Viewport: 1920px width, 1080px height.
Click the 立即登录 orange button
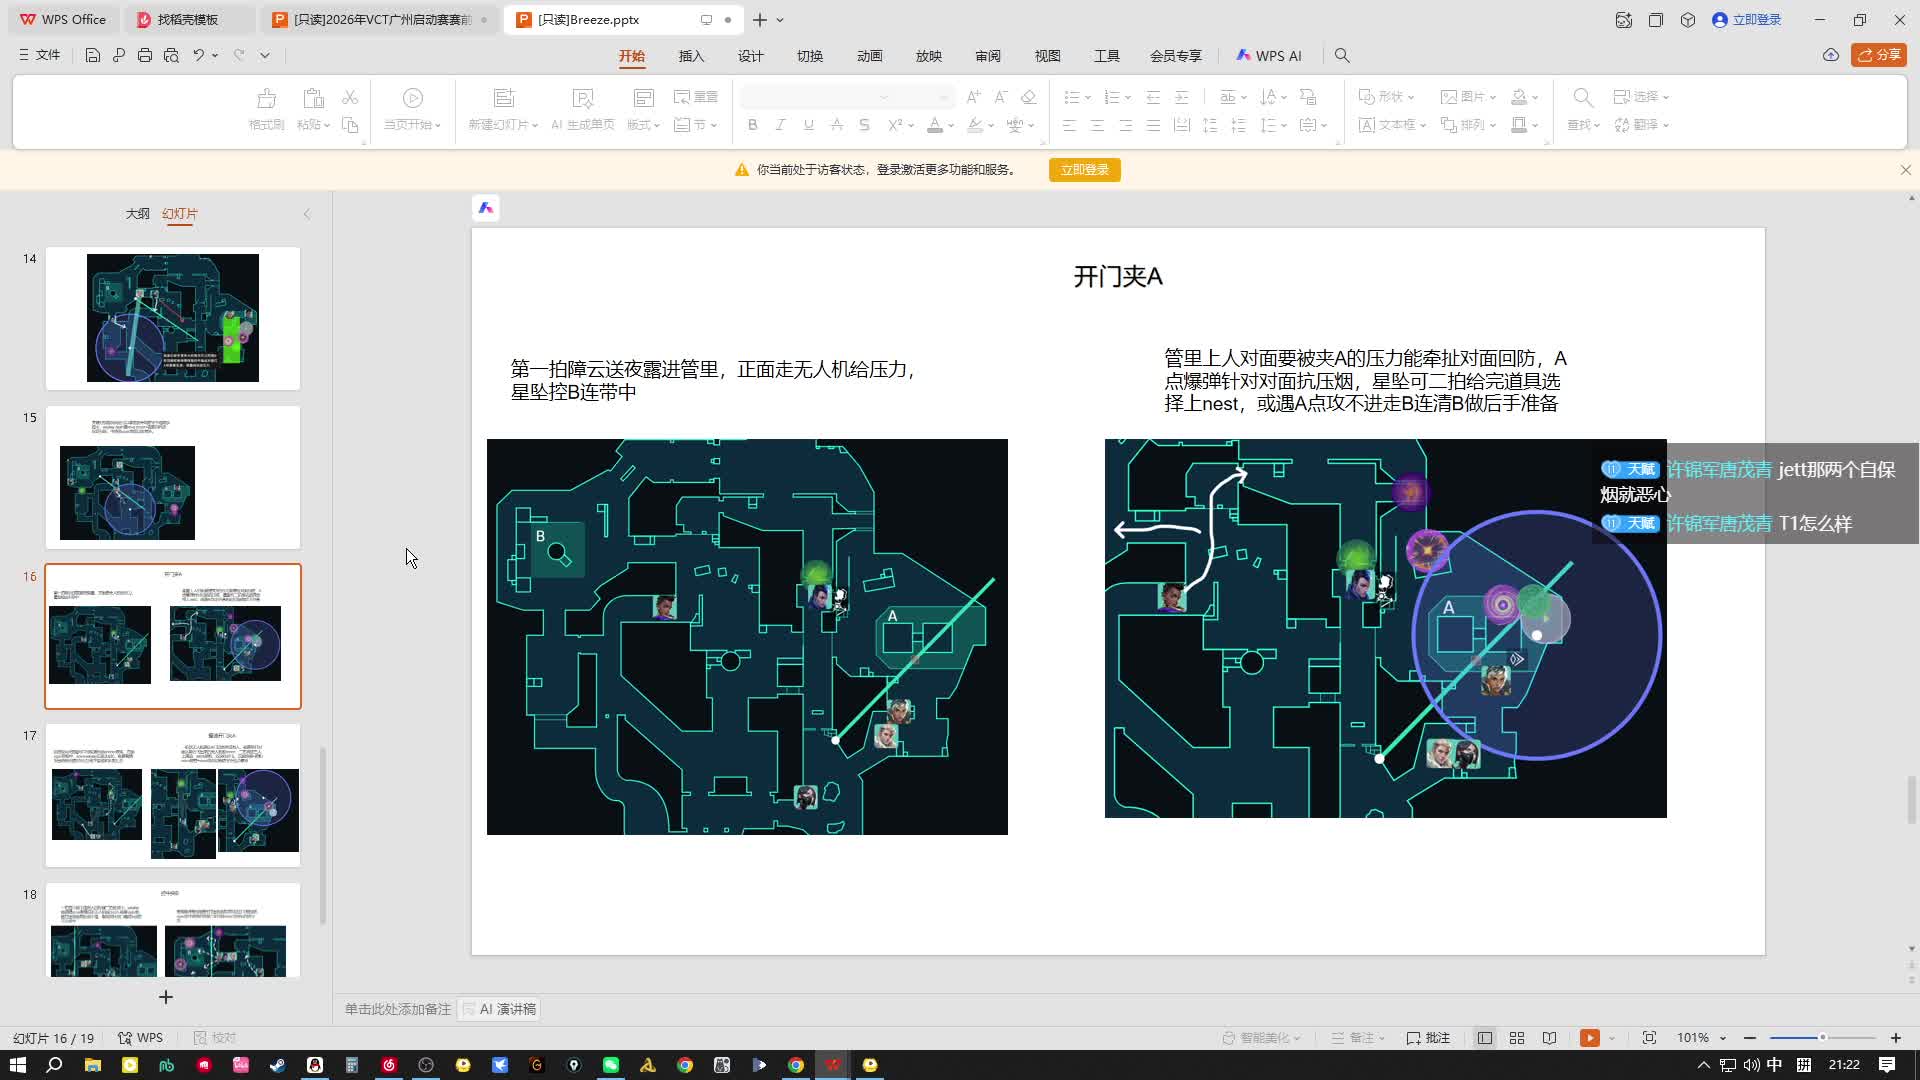pyautogui.click(x=1084, y=170)
